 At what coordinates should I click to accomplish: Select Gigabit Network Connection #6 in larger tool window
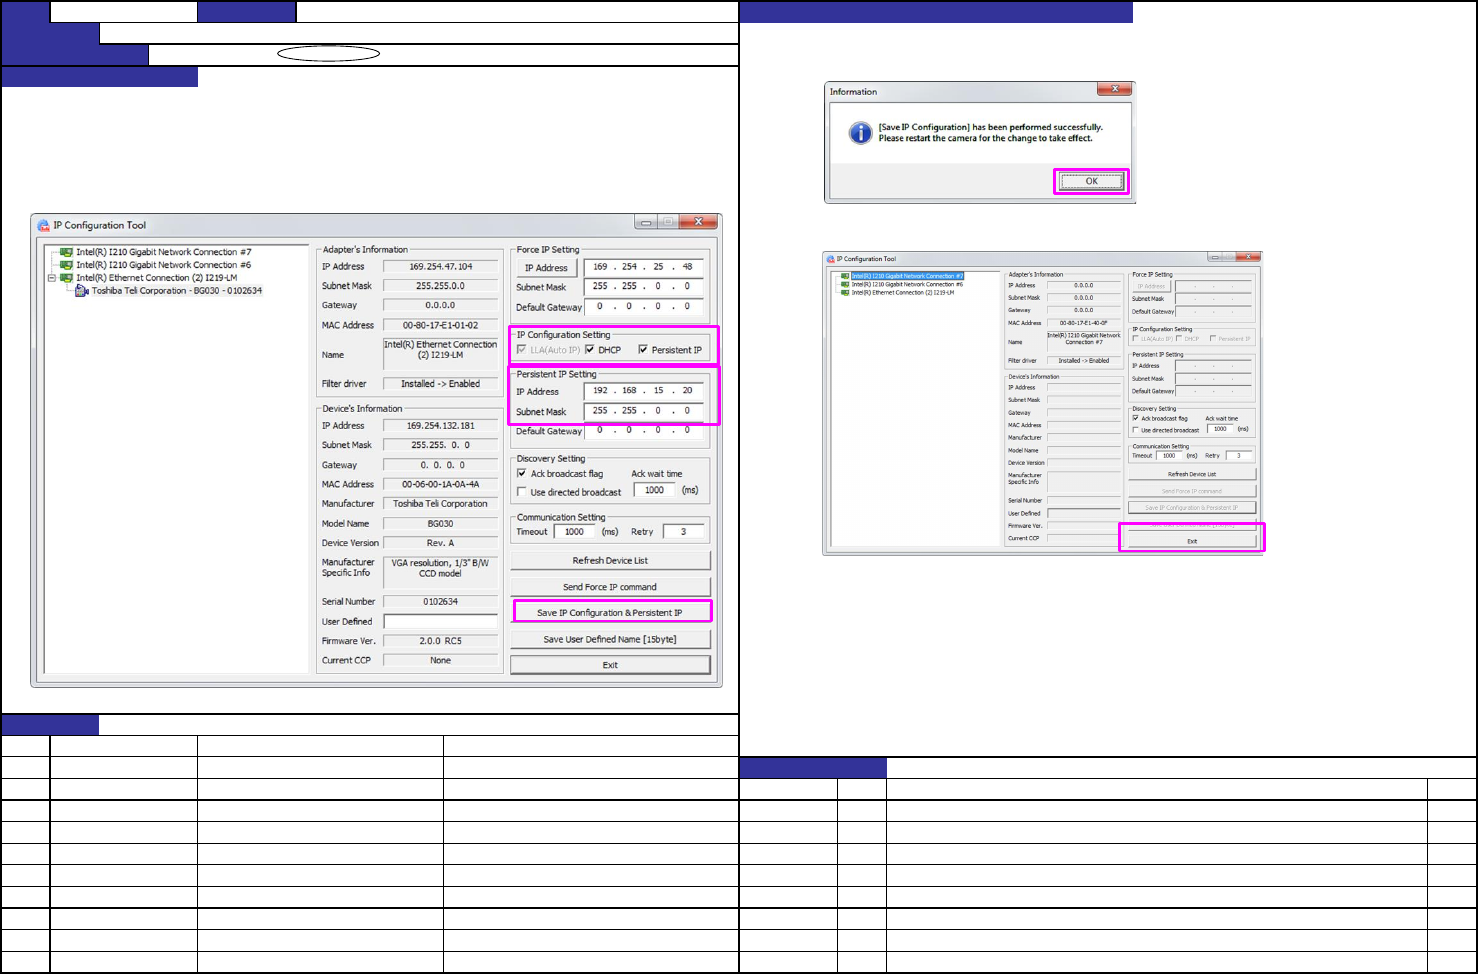pos(164,265)
